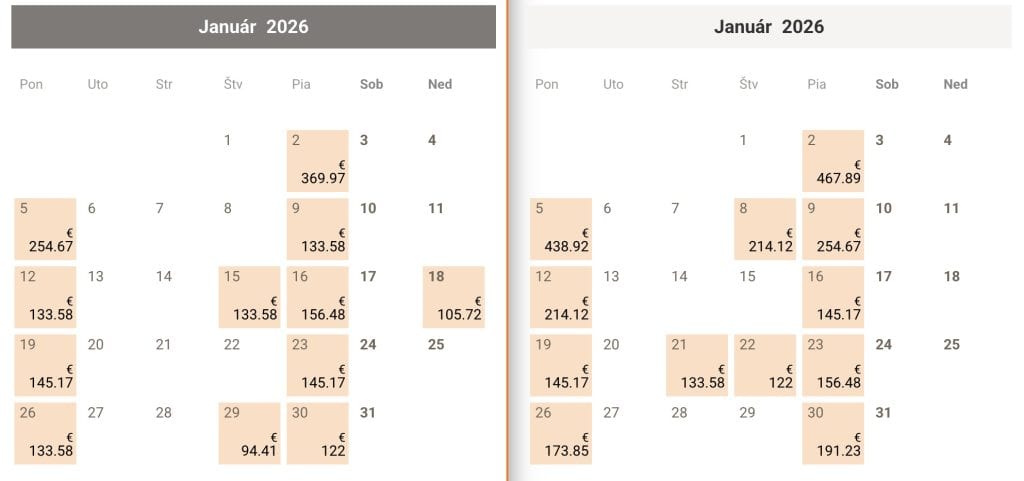Select January 2 priced at €467.89

(x=833, y=161)
